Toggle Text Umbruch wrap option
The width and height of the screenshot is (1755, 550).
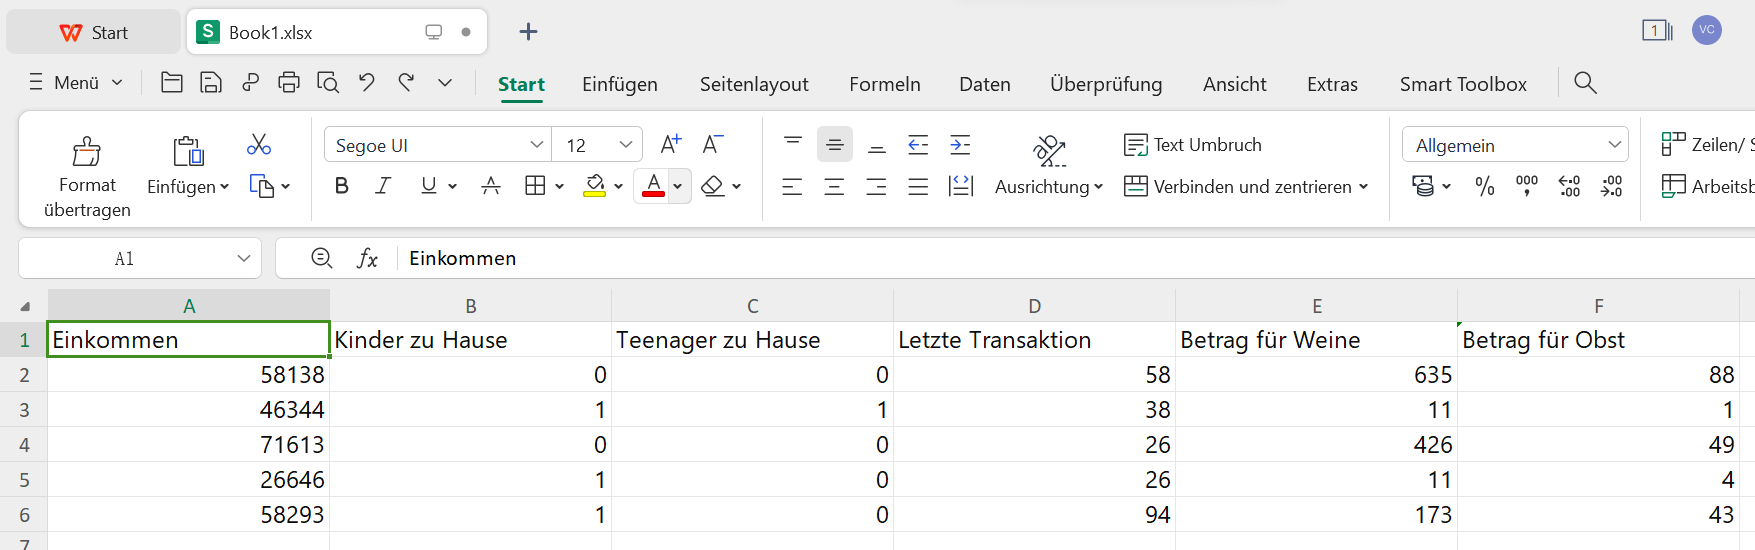coord(1193,145)
